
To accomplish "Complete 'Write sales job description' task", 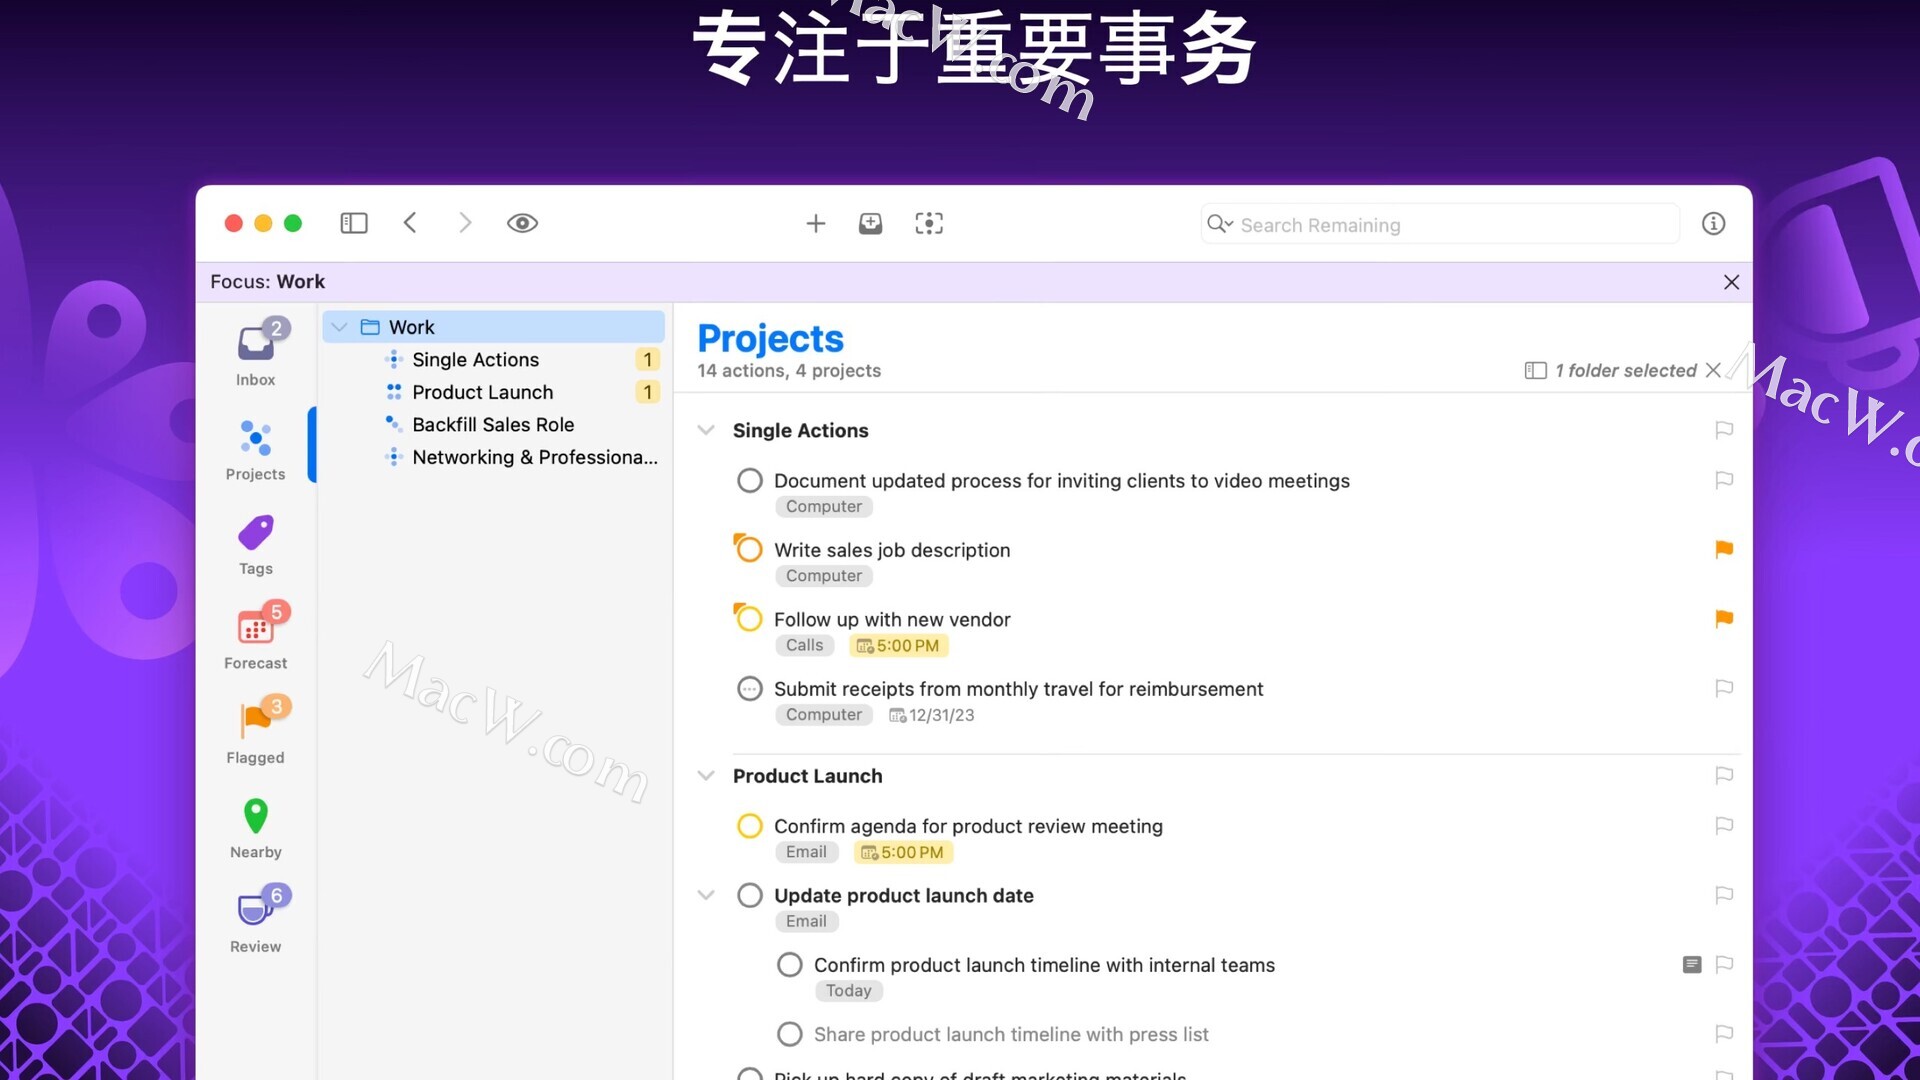I will [x=749, y=550].
